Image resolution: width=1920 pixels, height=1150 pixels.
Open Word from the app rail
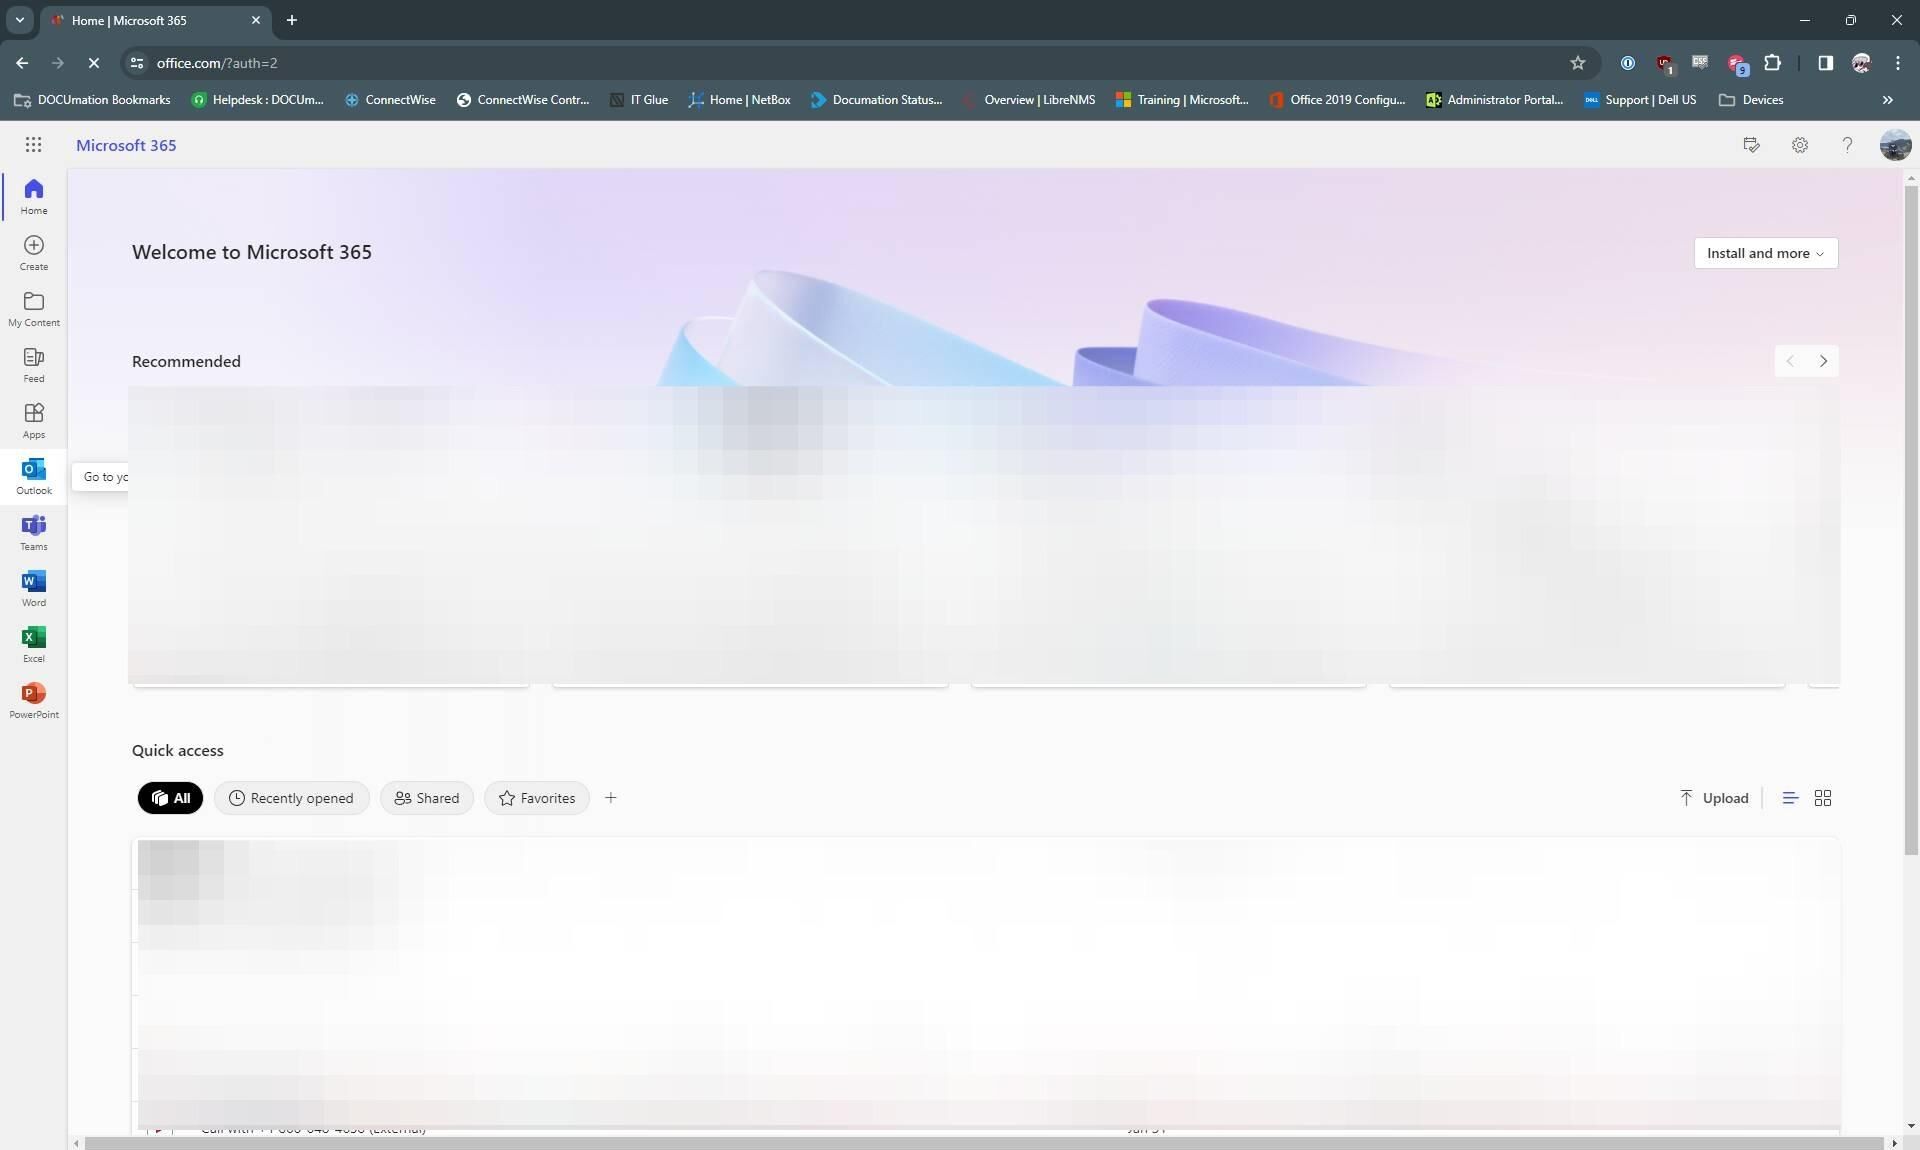tap(33, 588)
